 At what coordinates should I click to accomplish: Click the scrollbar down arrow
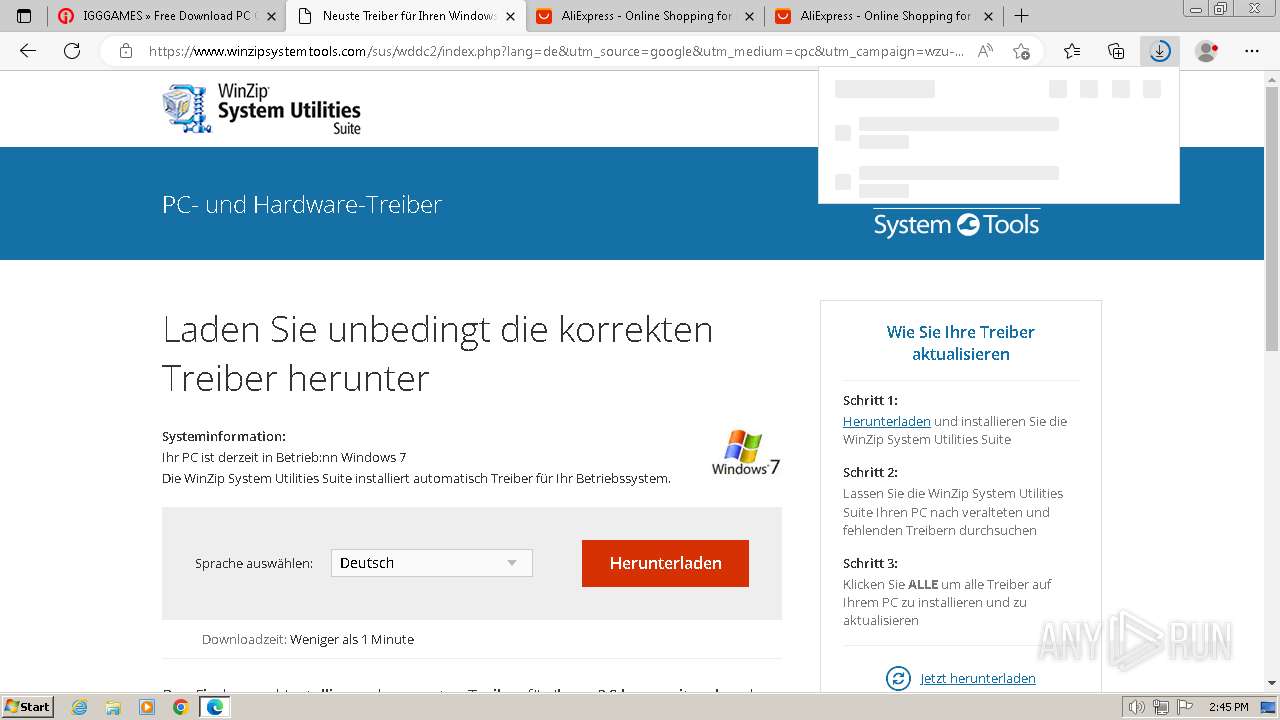click(x=1272, y=683)
